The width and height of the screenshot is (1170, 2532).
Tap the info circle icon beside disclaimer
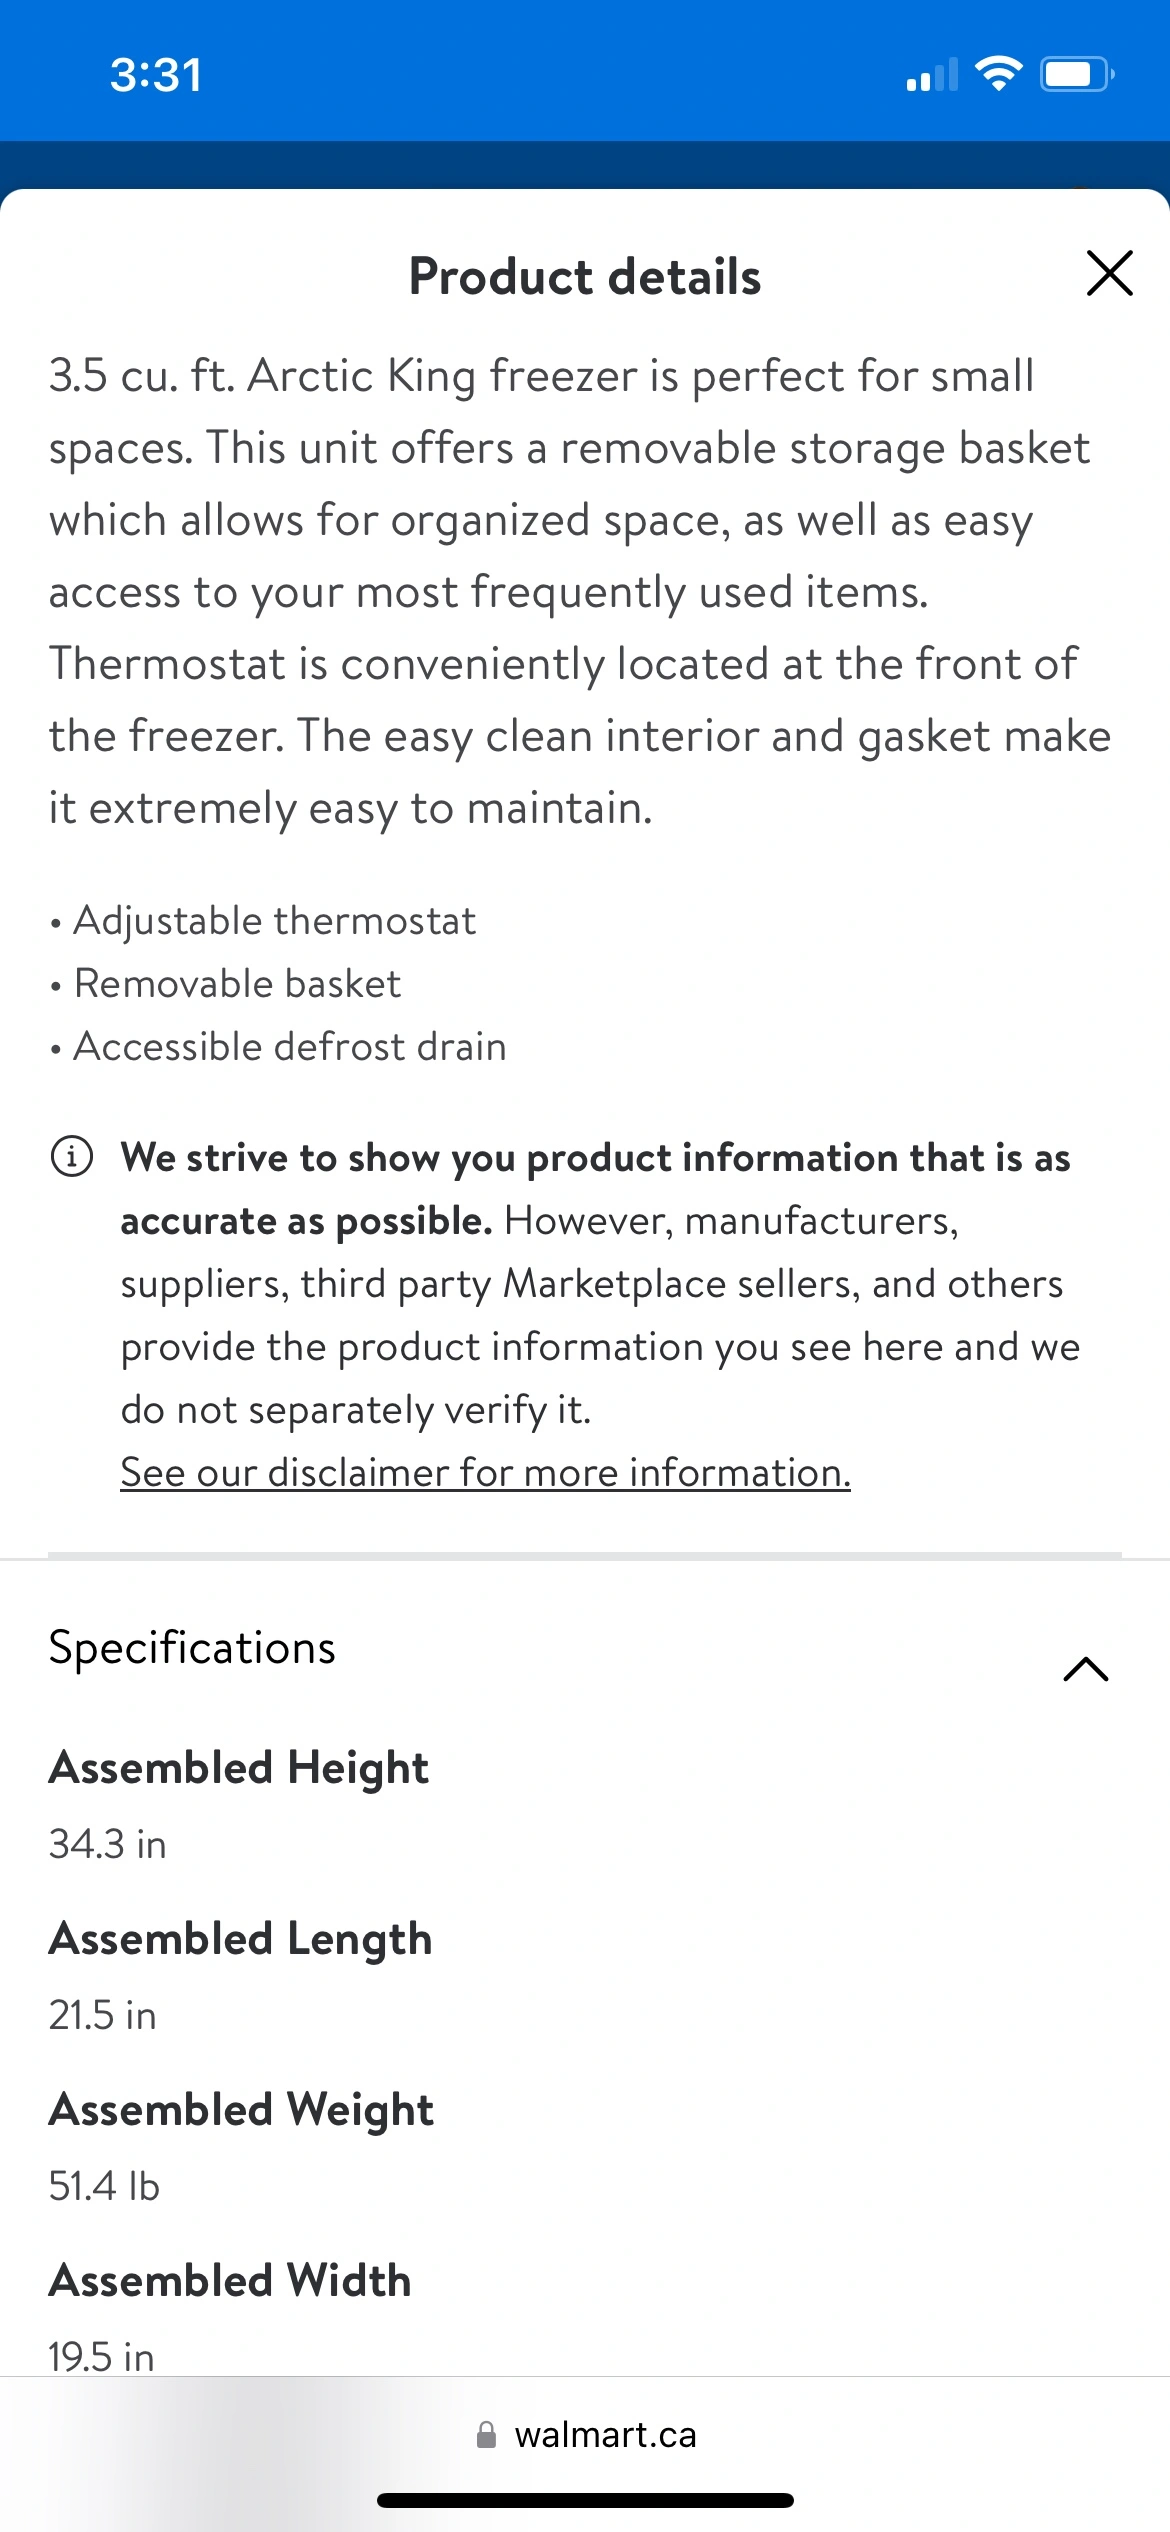pos(72,1157)
